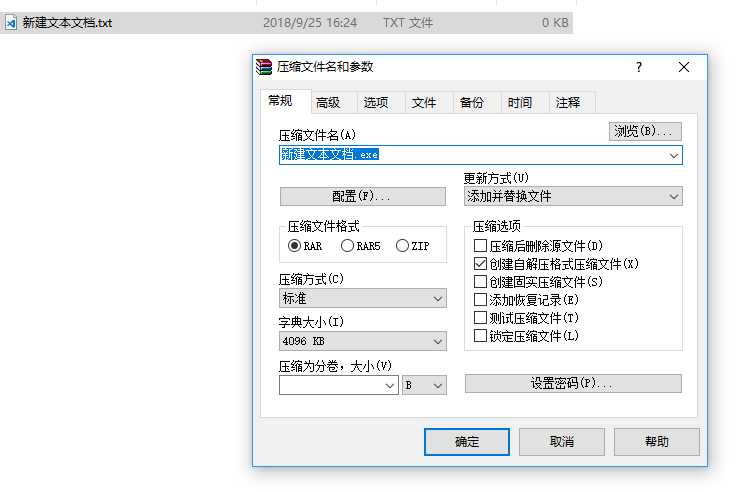Enable 添加恢复记录 checkbox
Image resolution: width=749 pixels, height=492 pixels.
tap(481, 300)
